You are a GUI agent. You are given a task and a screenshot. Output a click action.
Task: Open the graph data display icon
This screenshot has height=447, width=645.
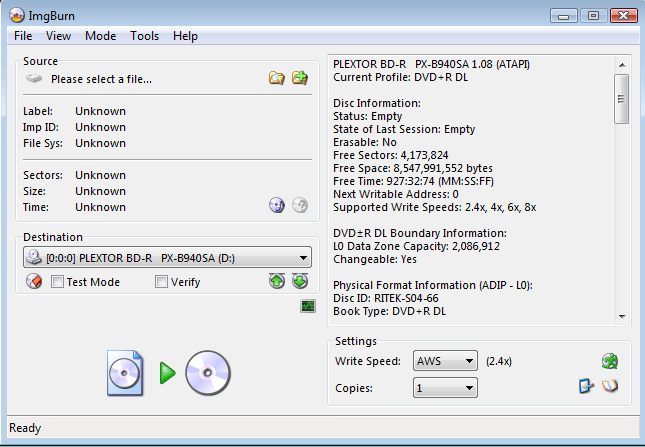(308, 306)
